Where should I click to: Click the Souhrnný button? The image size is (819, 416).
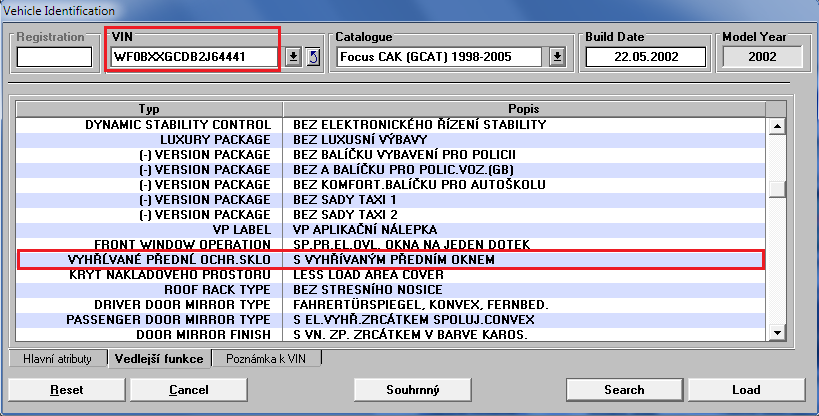[x=414, y=389]
